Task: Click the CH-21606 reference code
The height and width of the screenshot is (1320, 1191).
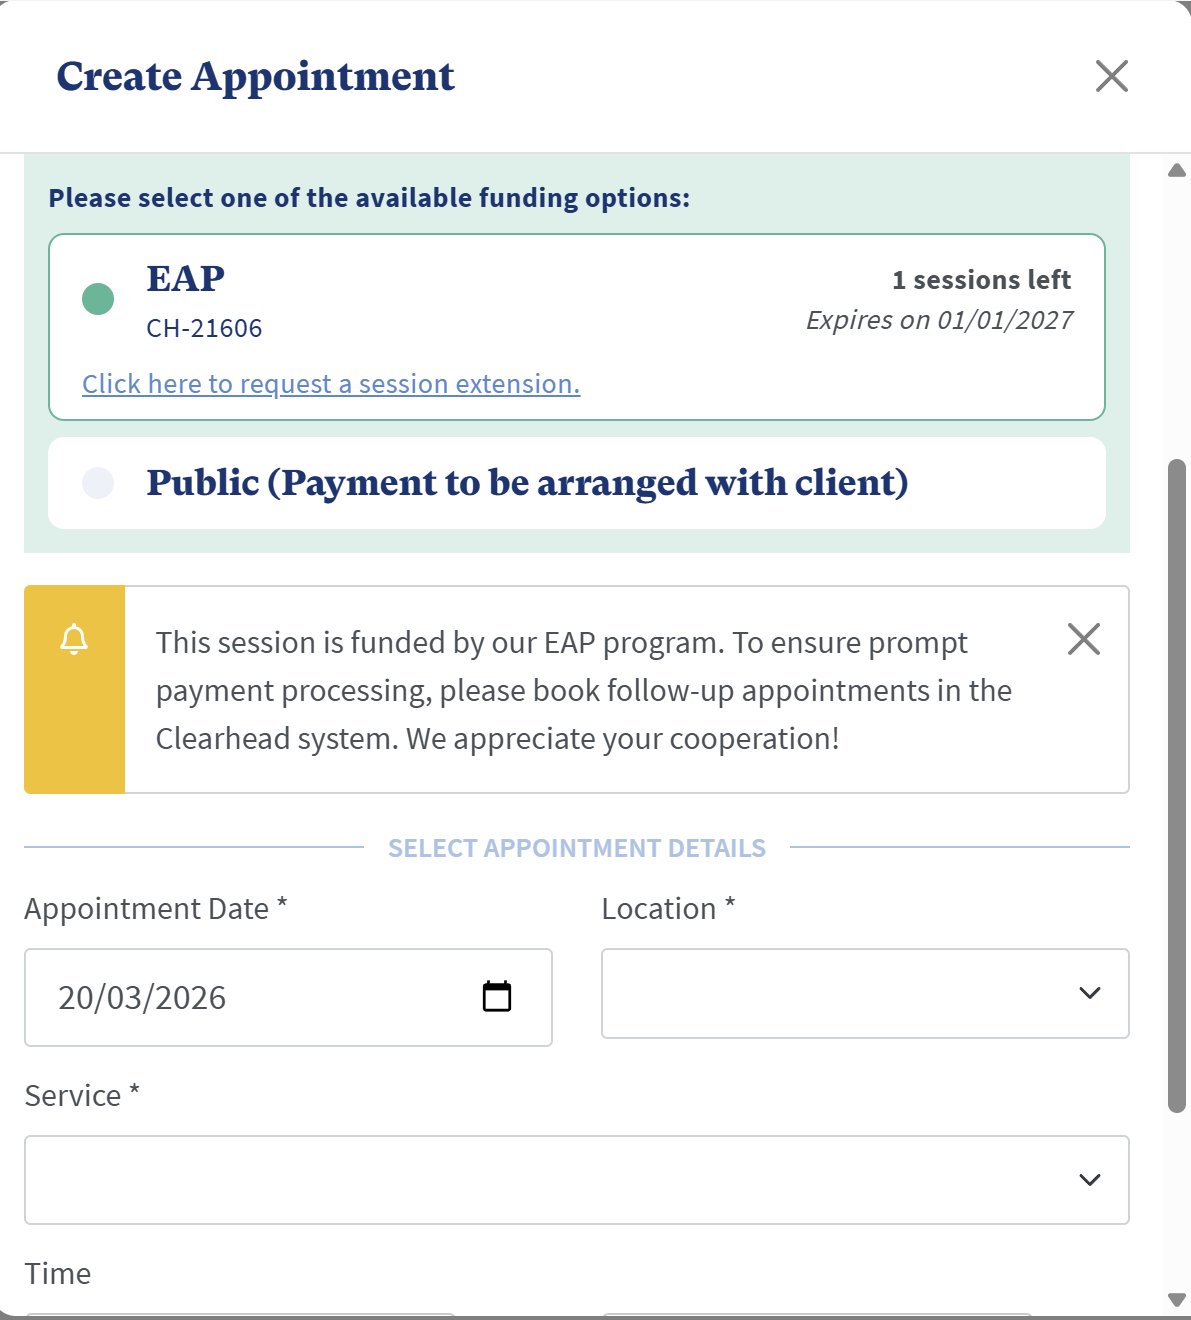Action: (x=204, y=328)
